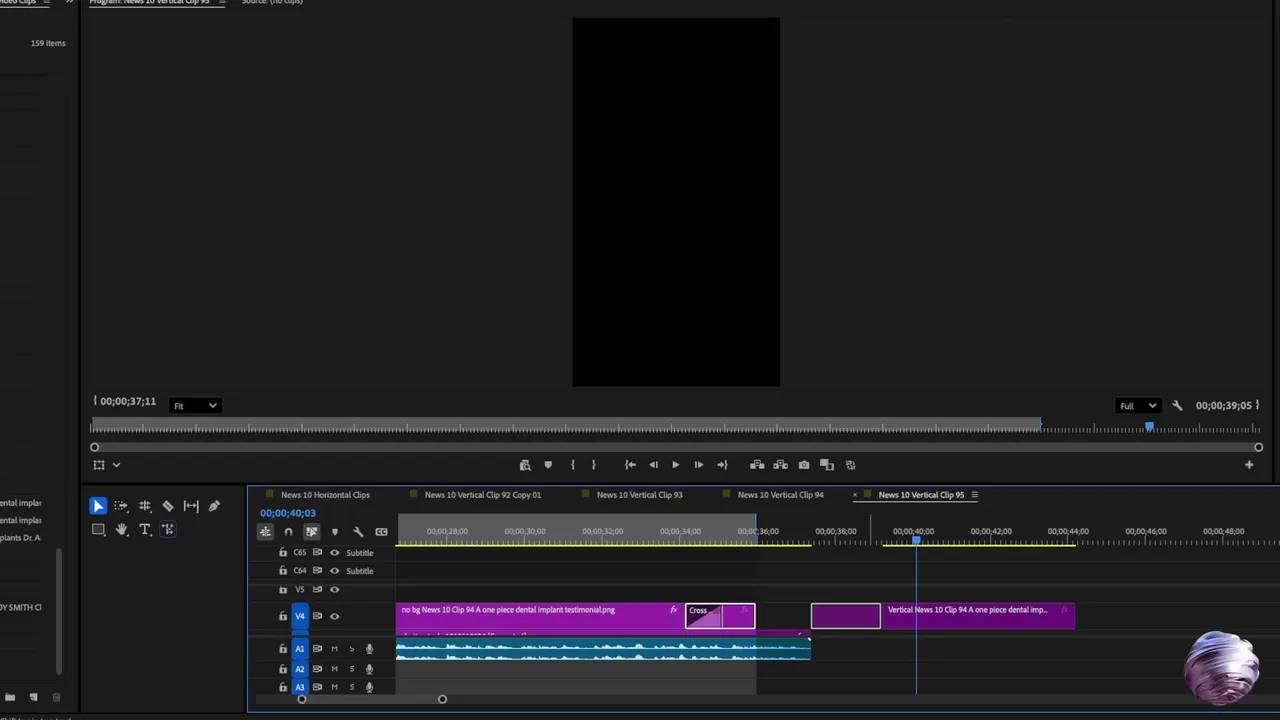
Task: Open the Fit zoom level dropdown
Action: pyautogui.click(x=194, y=405)
